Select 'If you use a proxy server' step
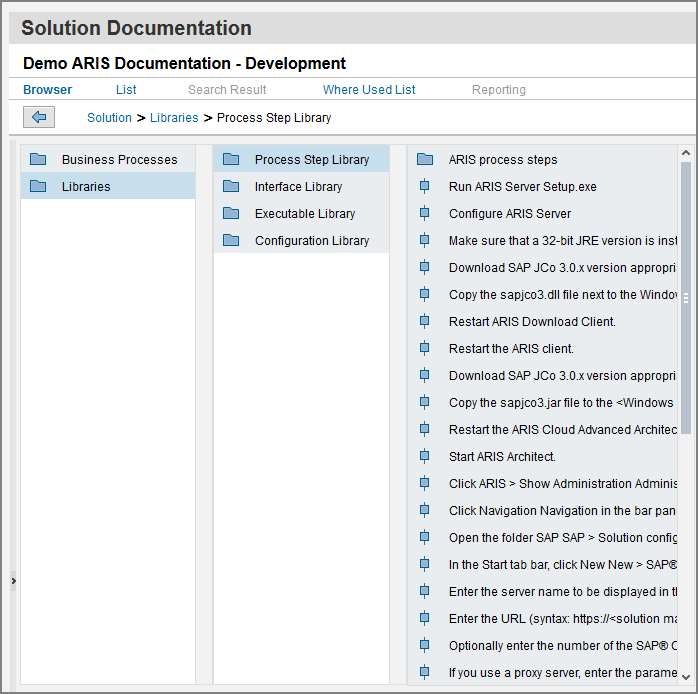 tap(543, 672)
